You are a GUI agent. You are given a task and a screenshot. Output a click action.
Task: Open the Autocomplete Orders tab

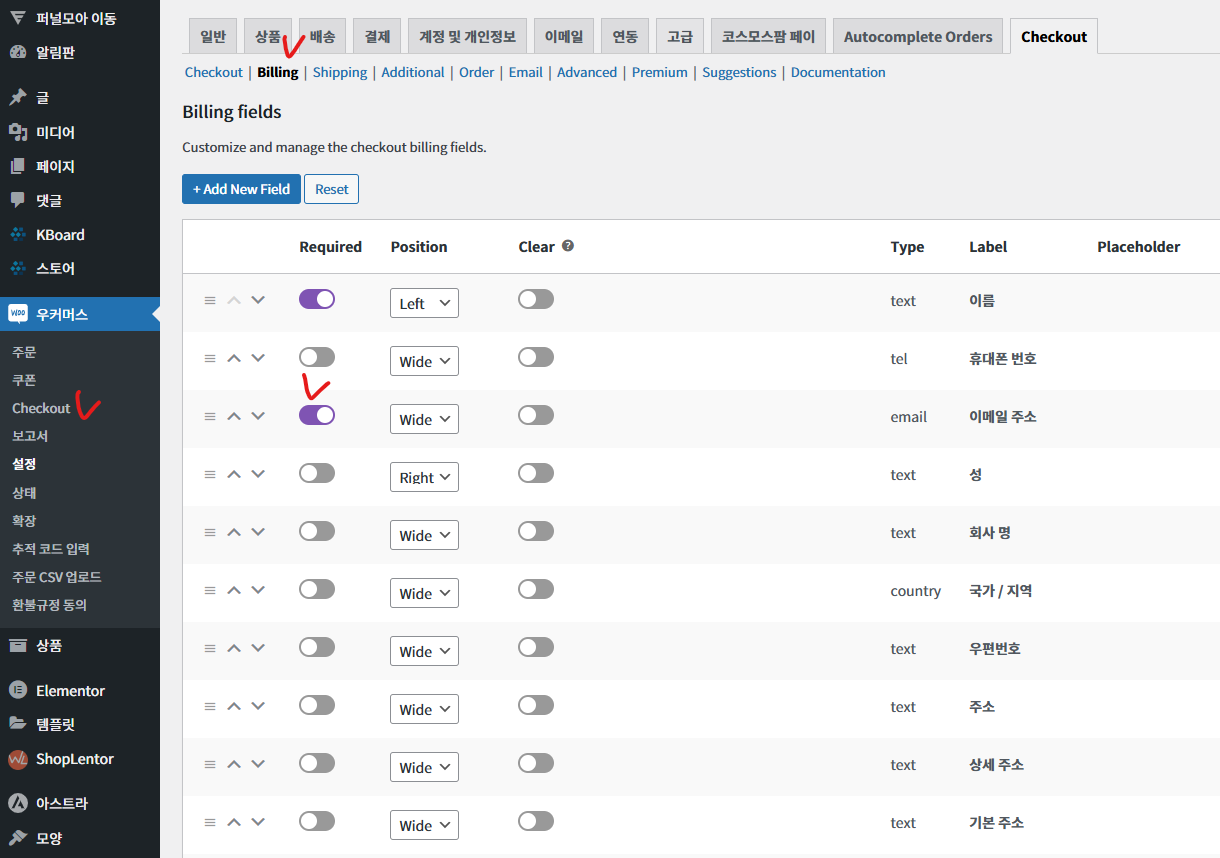(918, 36)
